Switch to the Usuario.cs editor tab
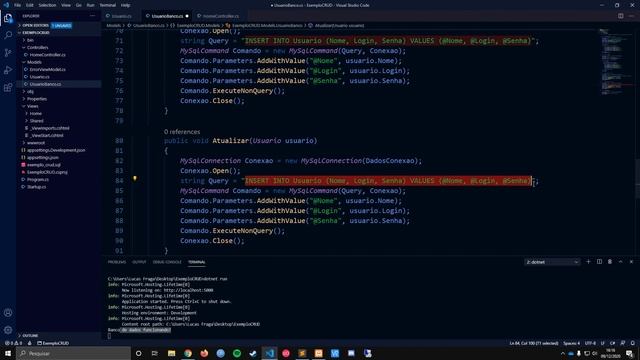640x360 pixels. tap(122, 16)
